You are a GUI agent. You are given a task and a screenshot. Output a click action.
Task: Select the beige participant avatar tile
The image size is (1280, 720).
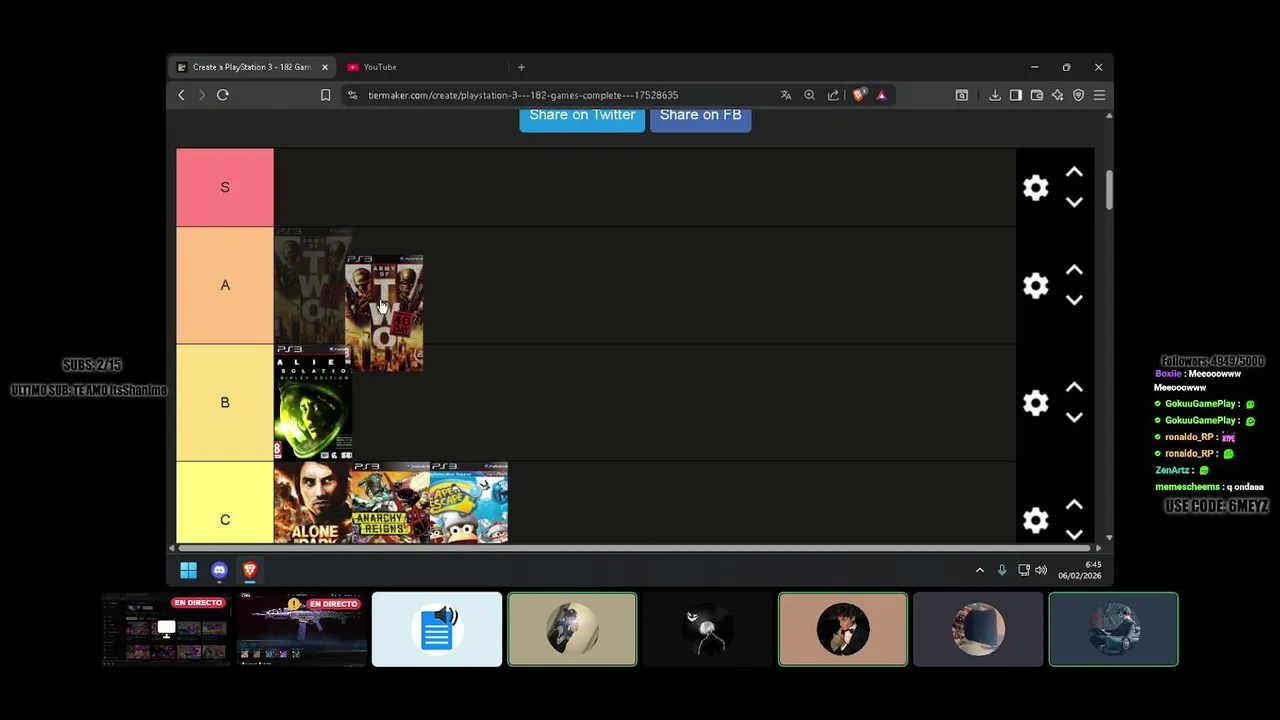click(572, 629)
